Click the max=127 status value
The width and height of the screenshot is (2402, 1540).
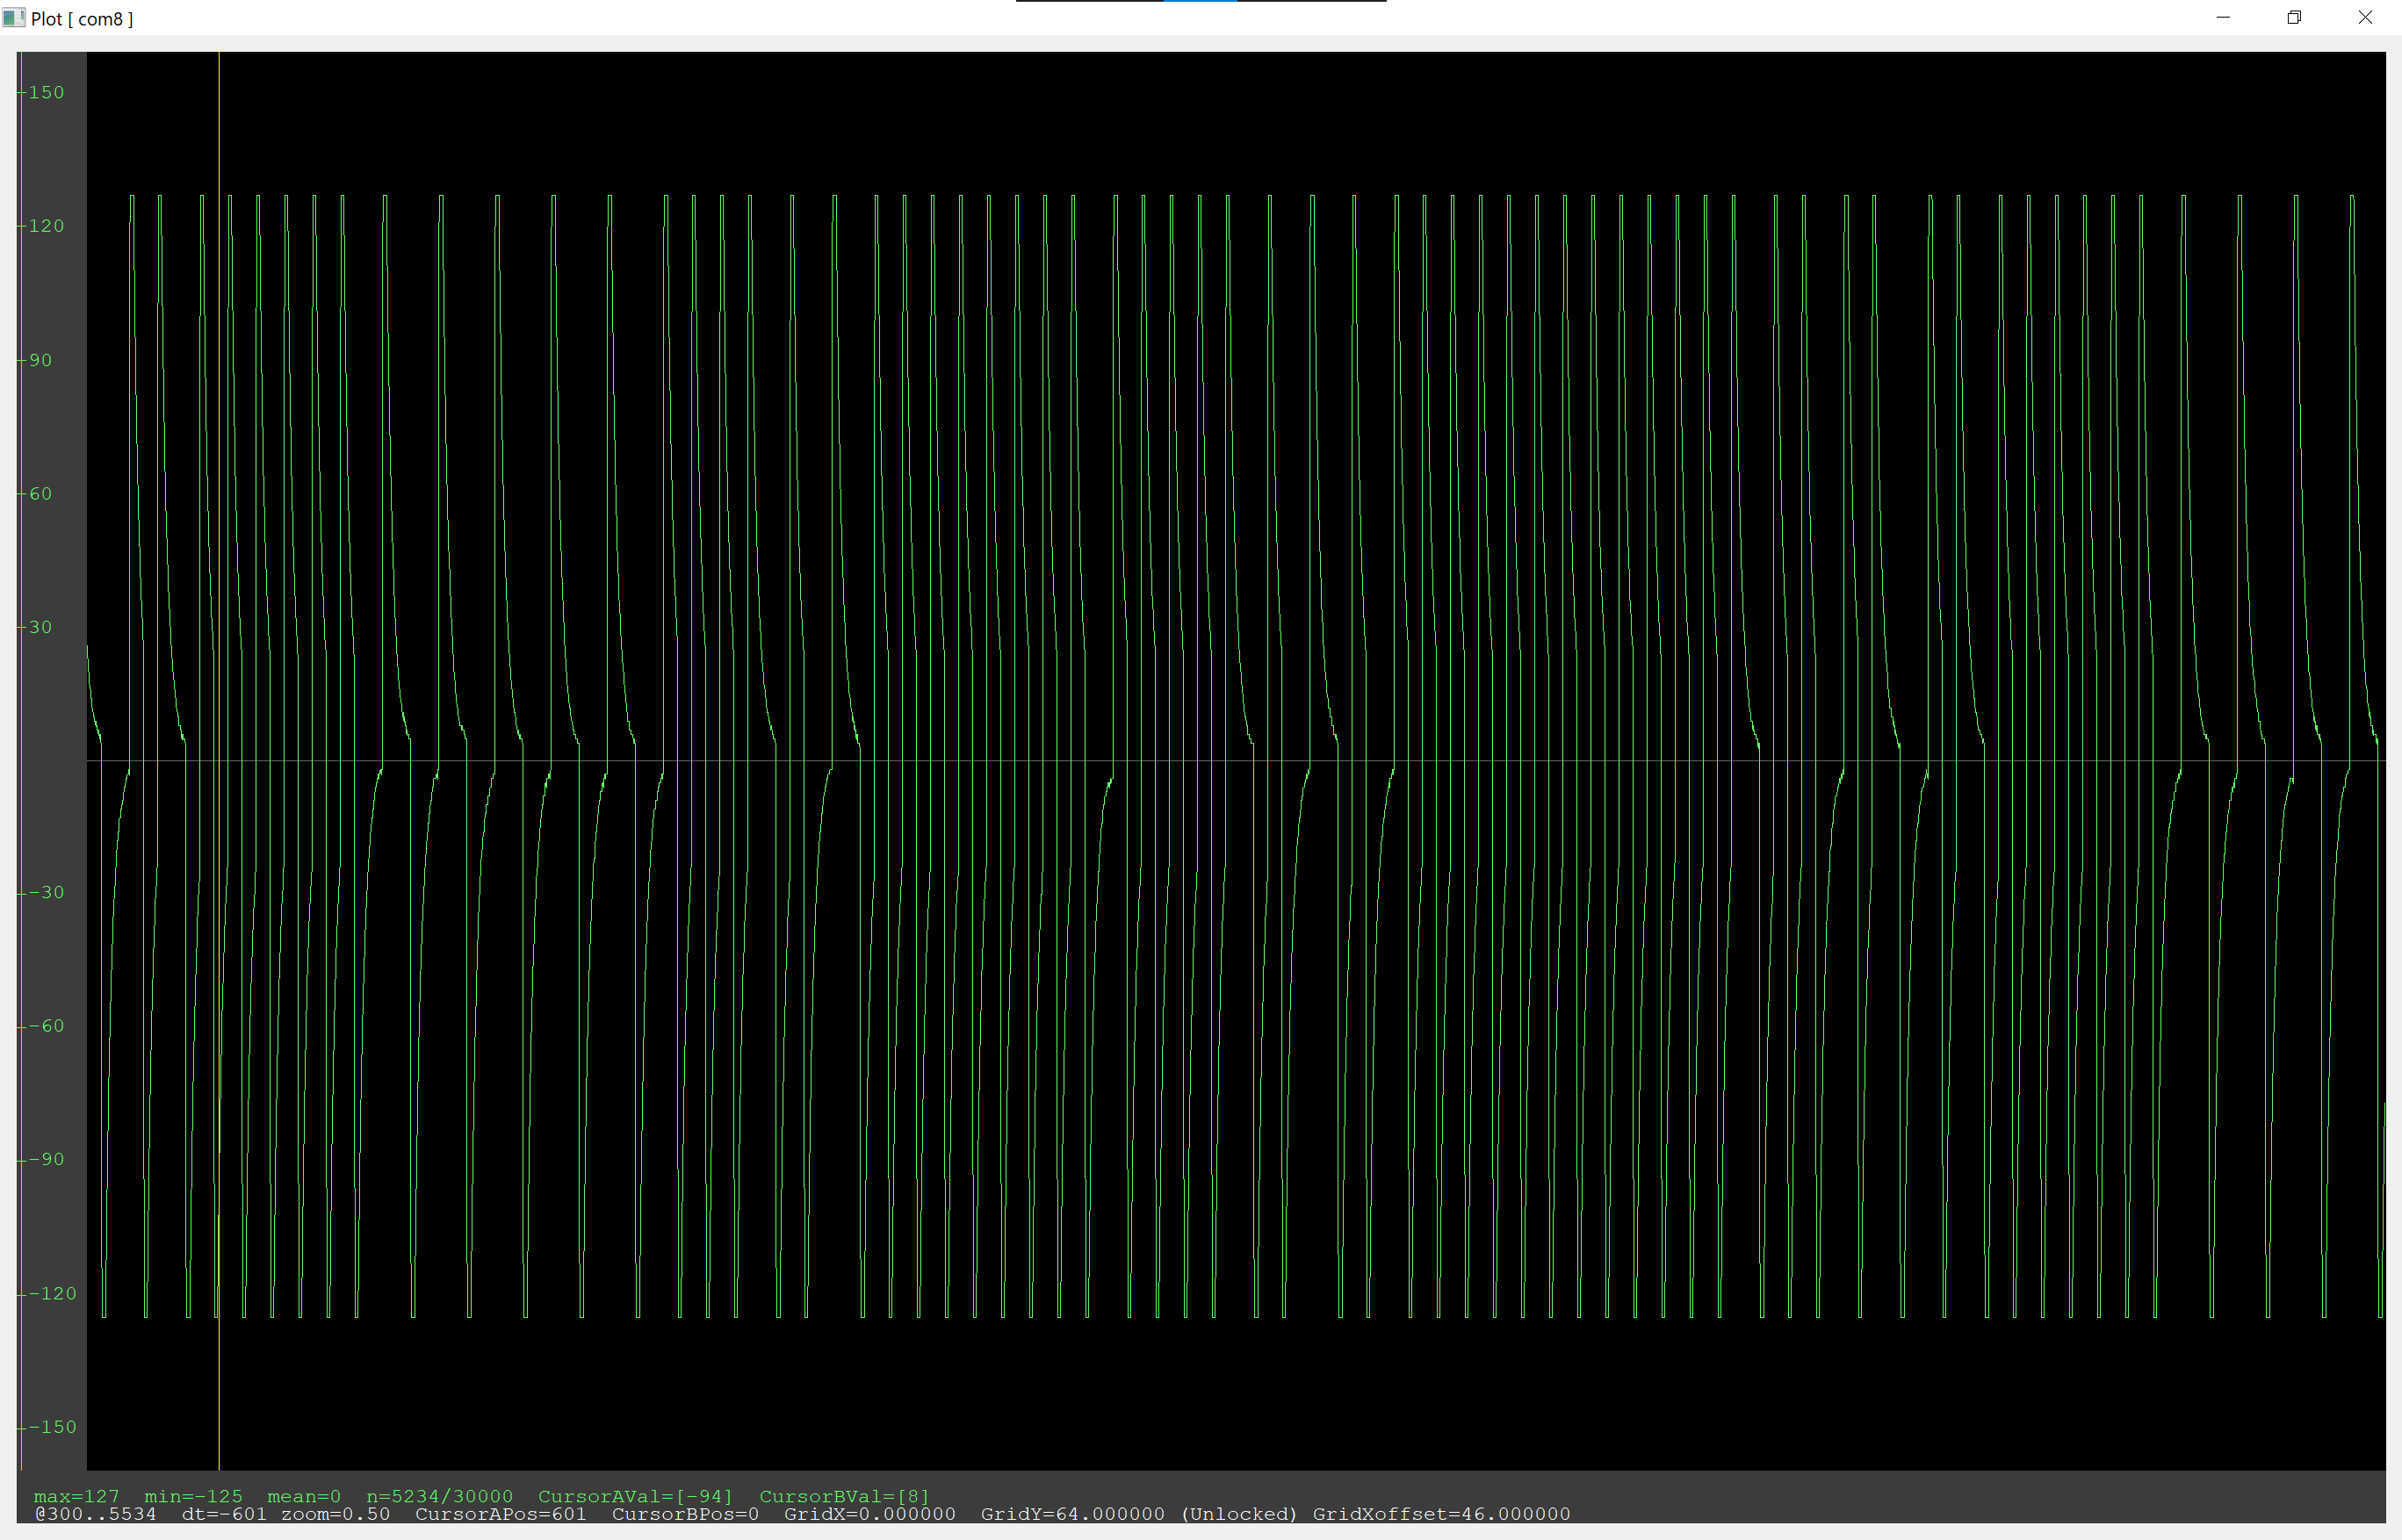point(76,1496)
